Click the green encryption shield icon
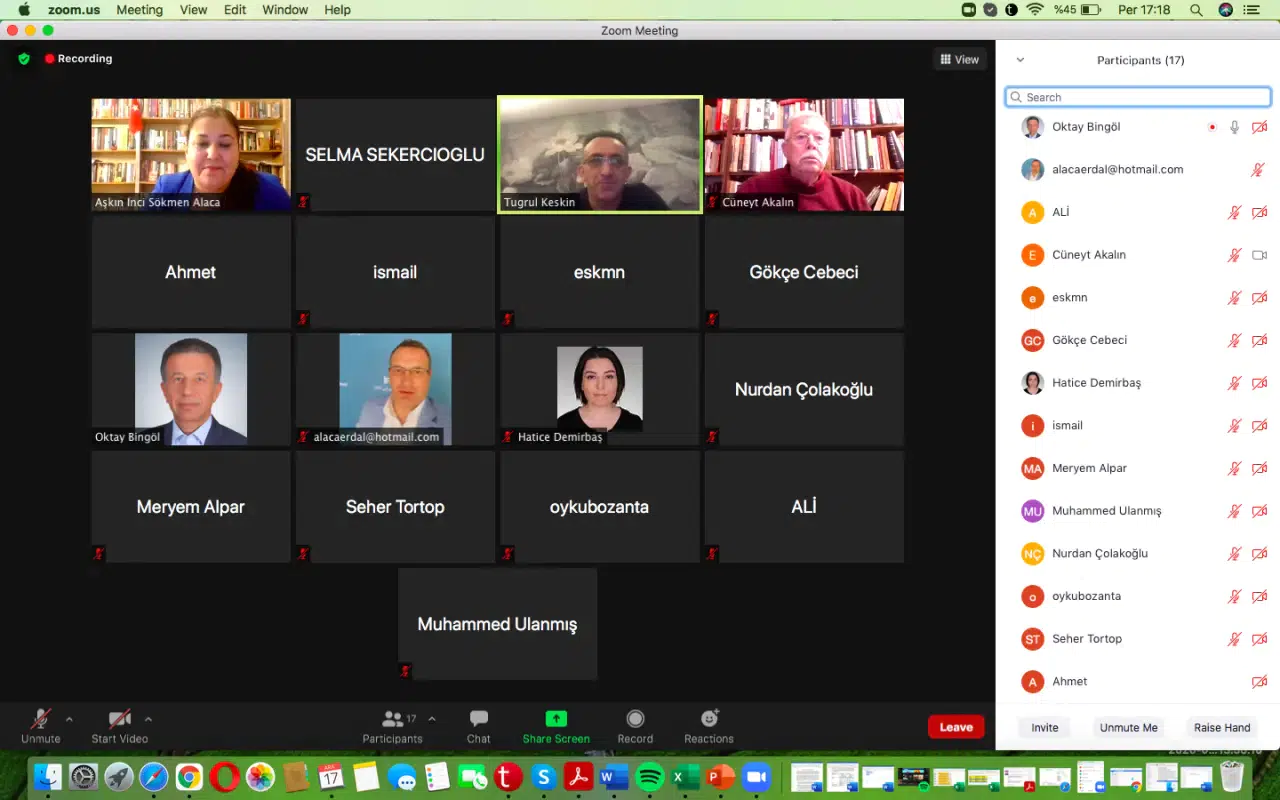This screenshot has width=1280, height=800. 24,59
